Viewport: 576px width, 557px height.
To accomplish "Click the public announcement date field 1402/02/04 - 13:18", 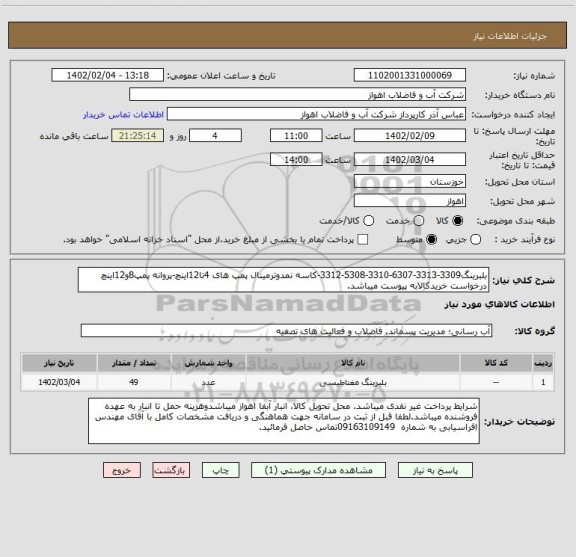I will click(108, 75).
